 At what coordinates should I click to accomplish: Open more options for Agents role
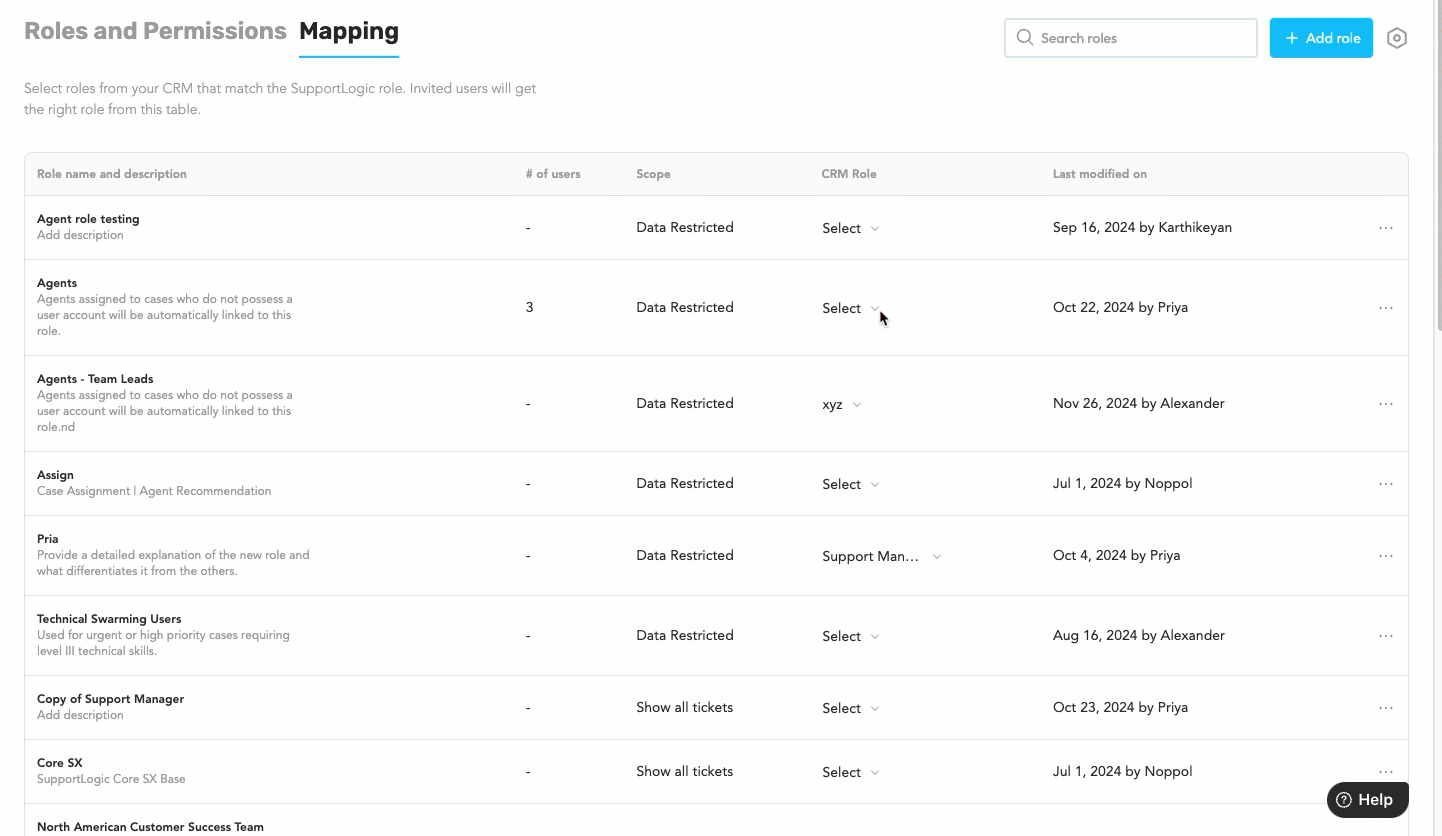[1385, 308]
